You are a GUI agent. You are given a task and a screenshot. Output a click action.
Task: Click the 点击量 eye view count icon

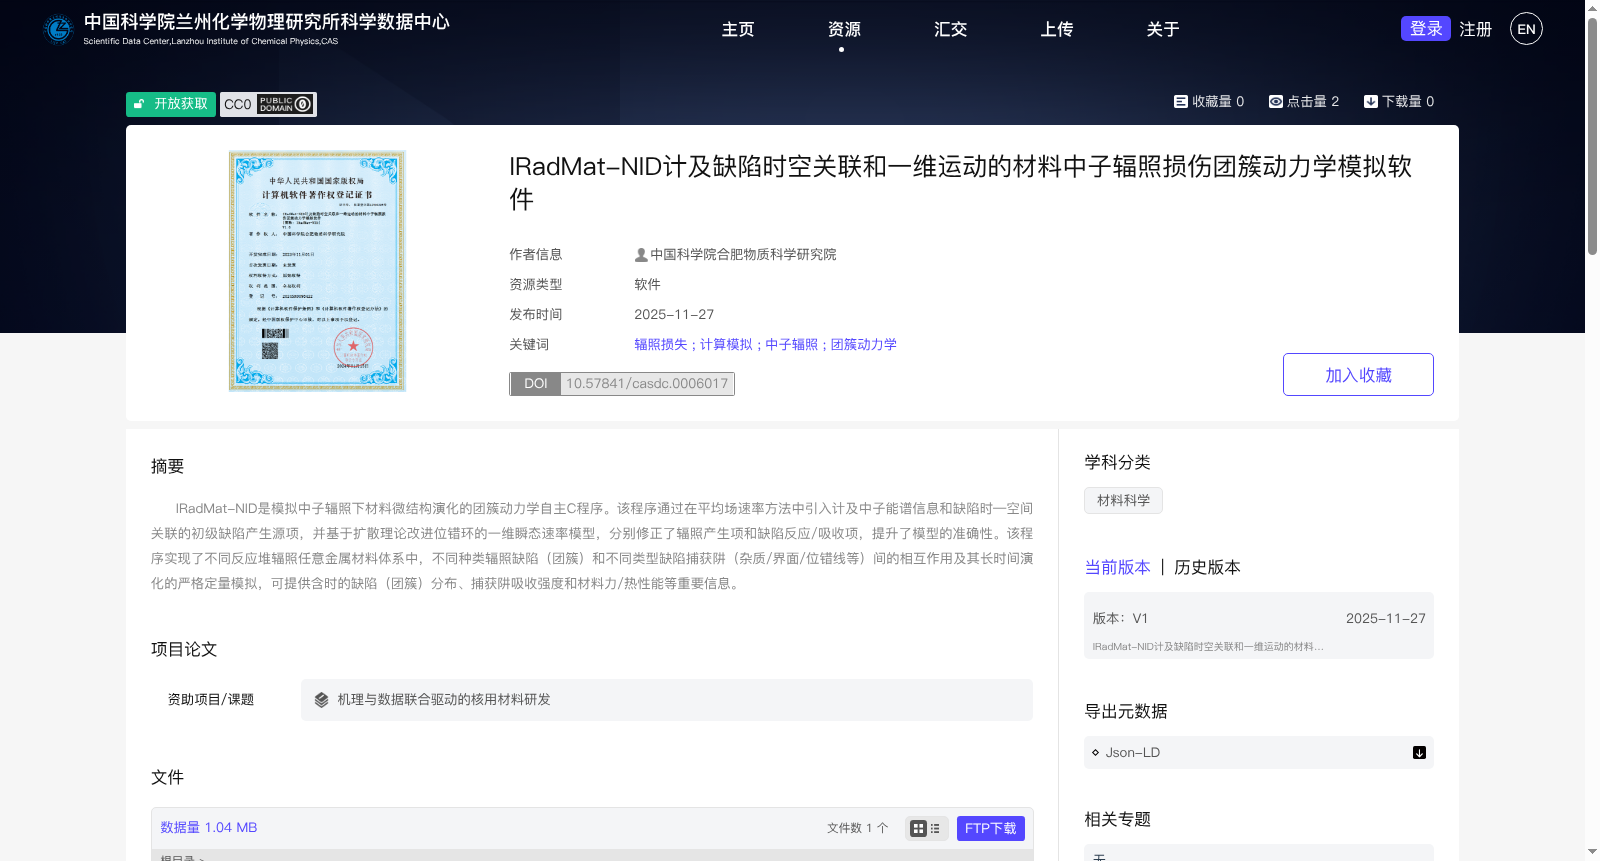1276,101
